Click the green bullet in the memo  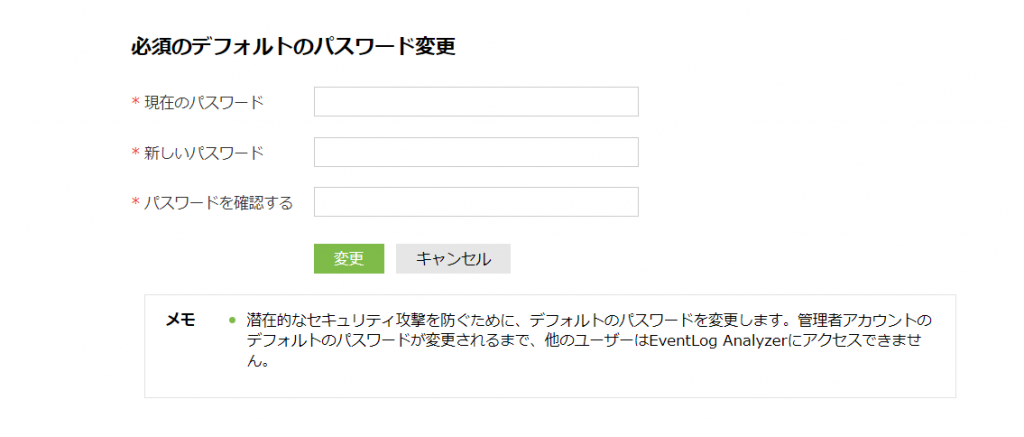(232, 321)
